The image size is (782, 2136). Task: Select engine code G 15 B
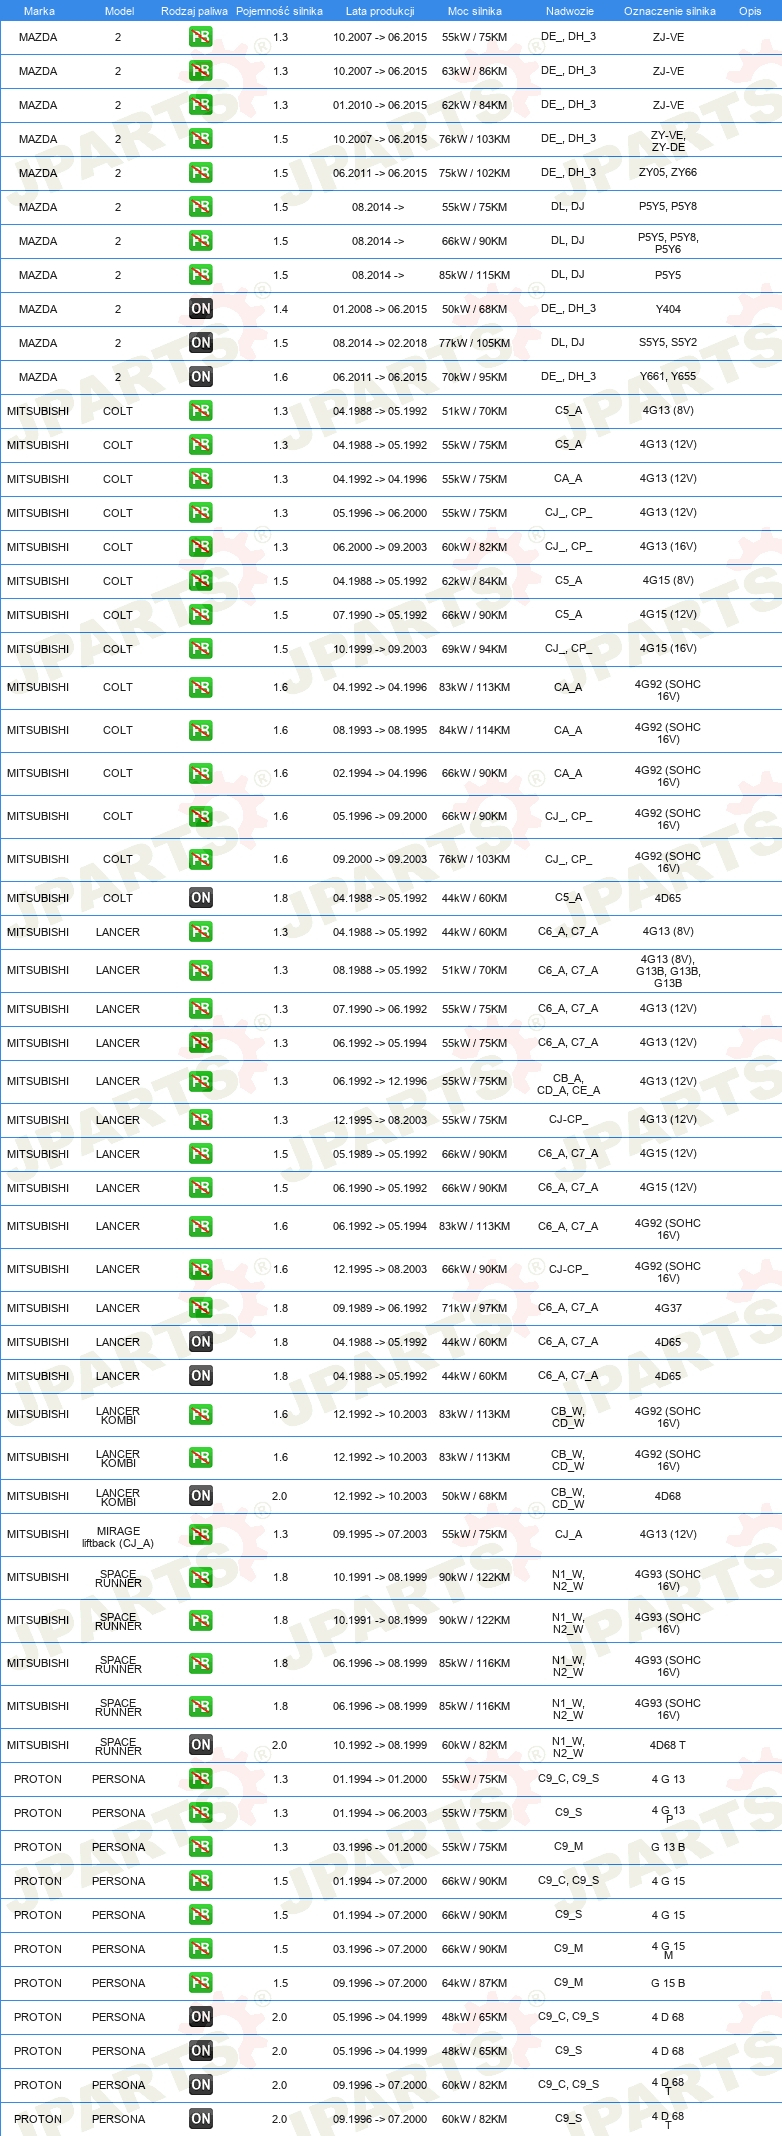coord(668,1983)
